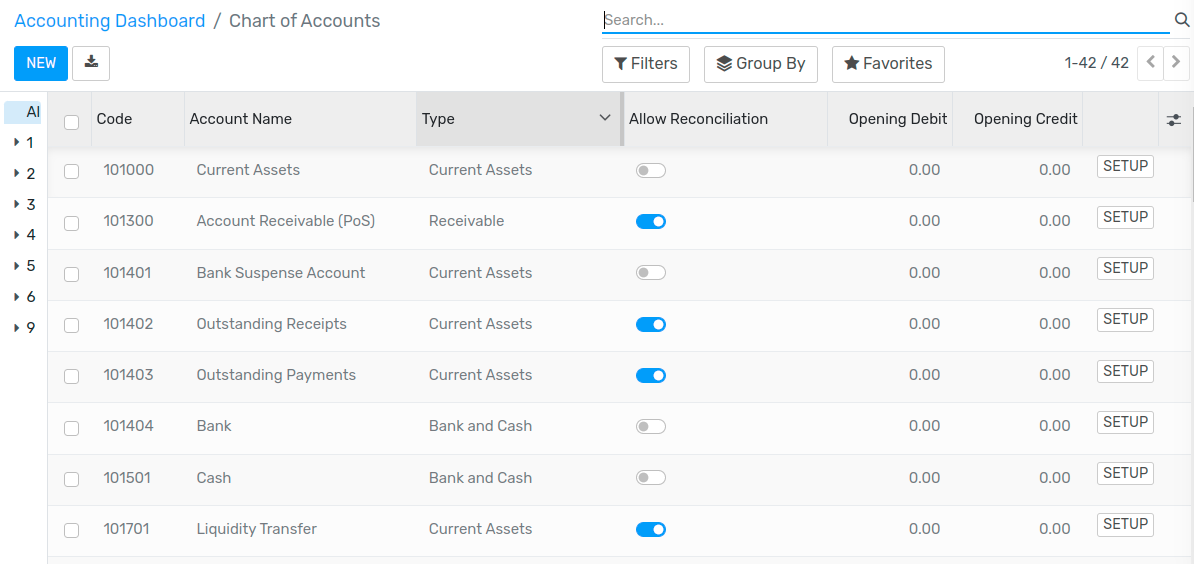Open the optional columns settings icon
This screenshot has height=564, width=1194.
pyautogui.click(x=1174, y=119)
